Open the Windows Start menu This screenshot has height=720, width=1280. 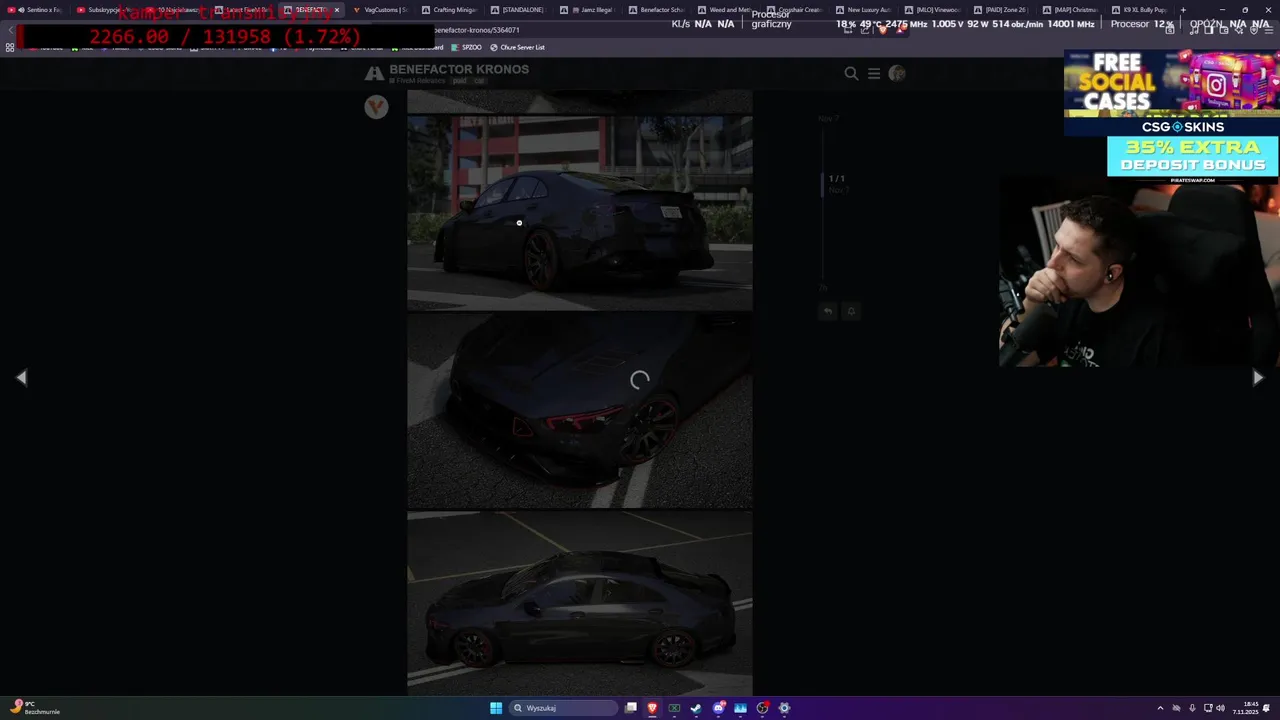click(496, 708)
